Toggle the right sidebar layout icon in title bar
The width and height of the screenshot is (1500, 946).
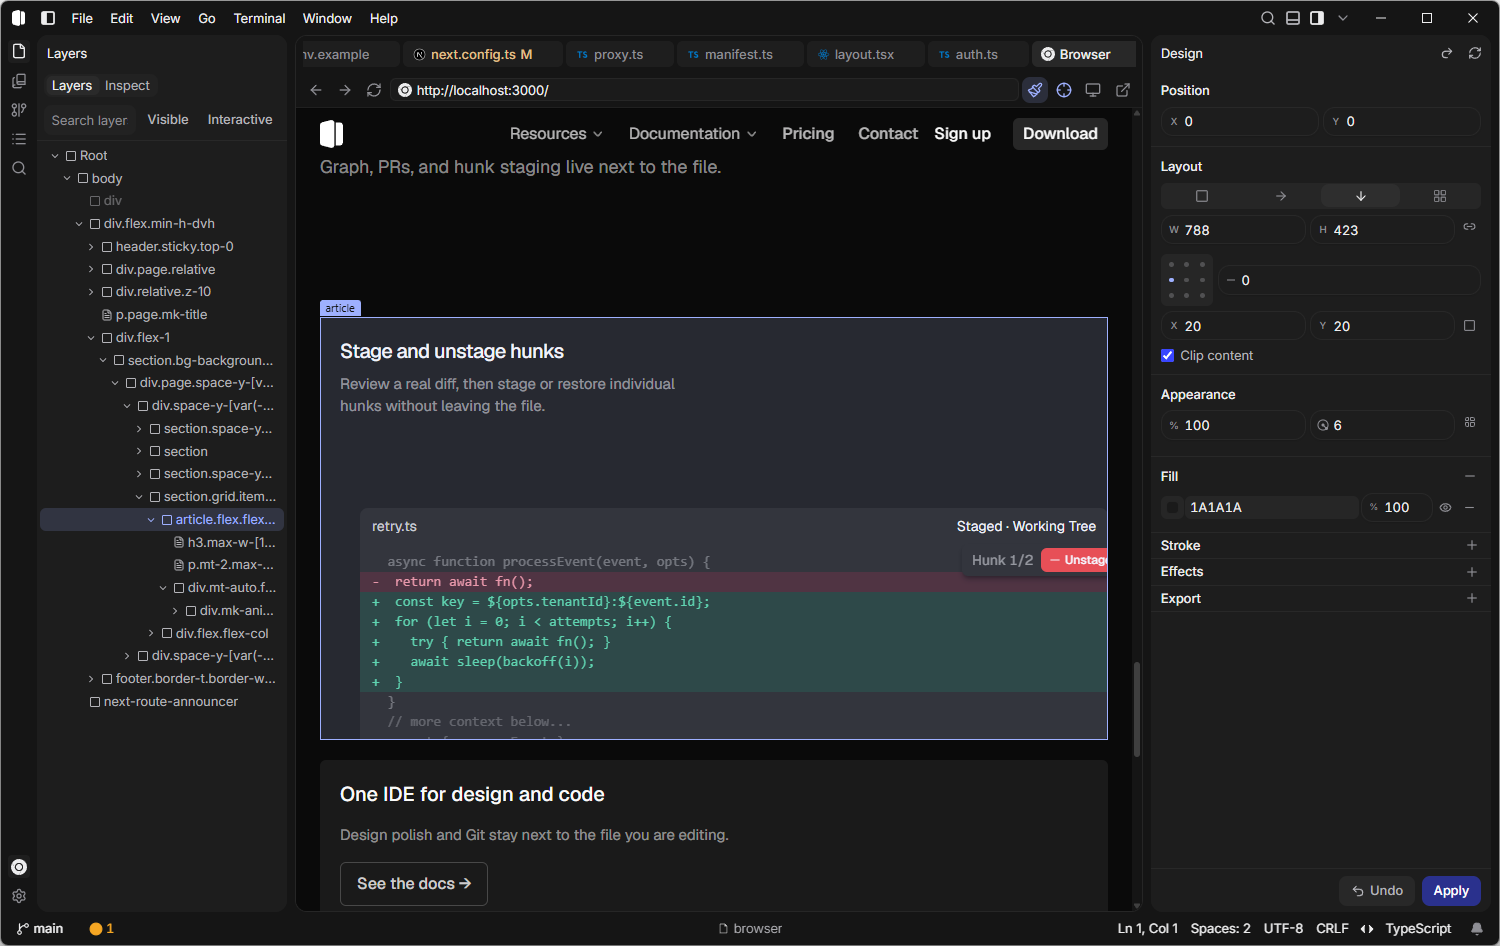point(1317,18)
